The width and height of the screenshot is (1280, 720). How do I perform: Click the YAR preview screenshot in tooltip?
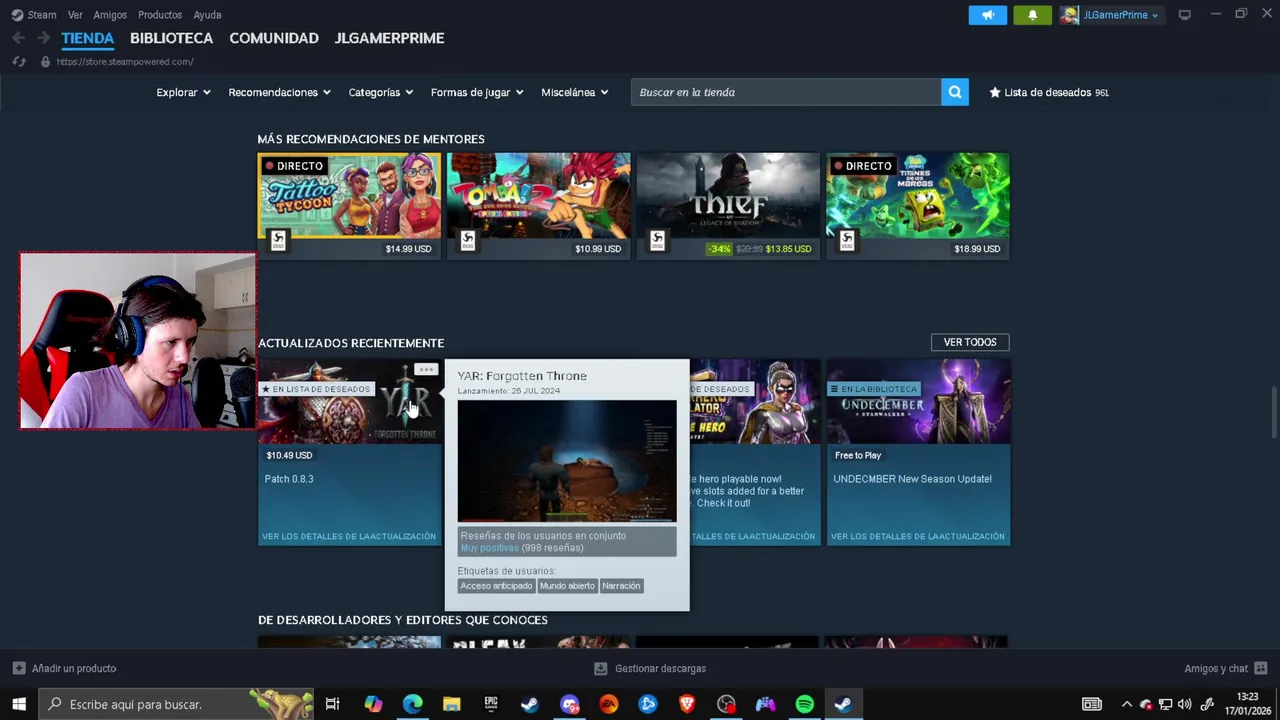(567, 461)
